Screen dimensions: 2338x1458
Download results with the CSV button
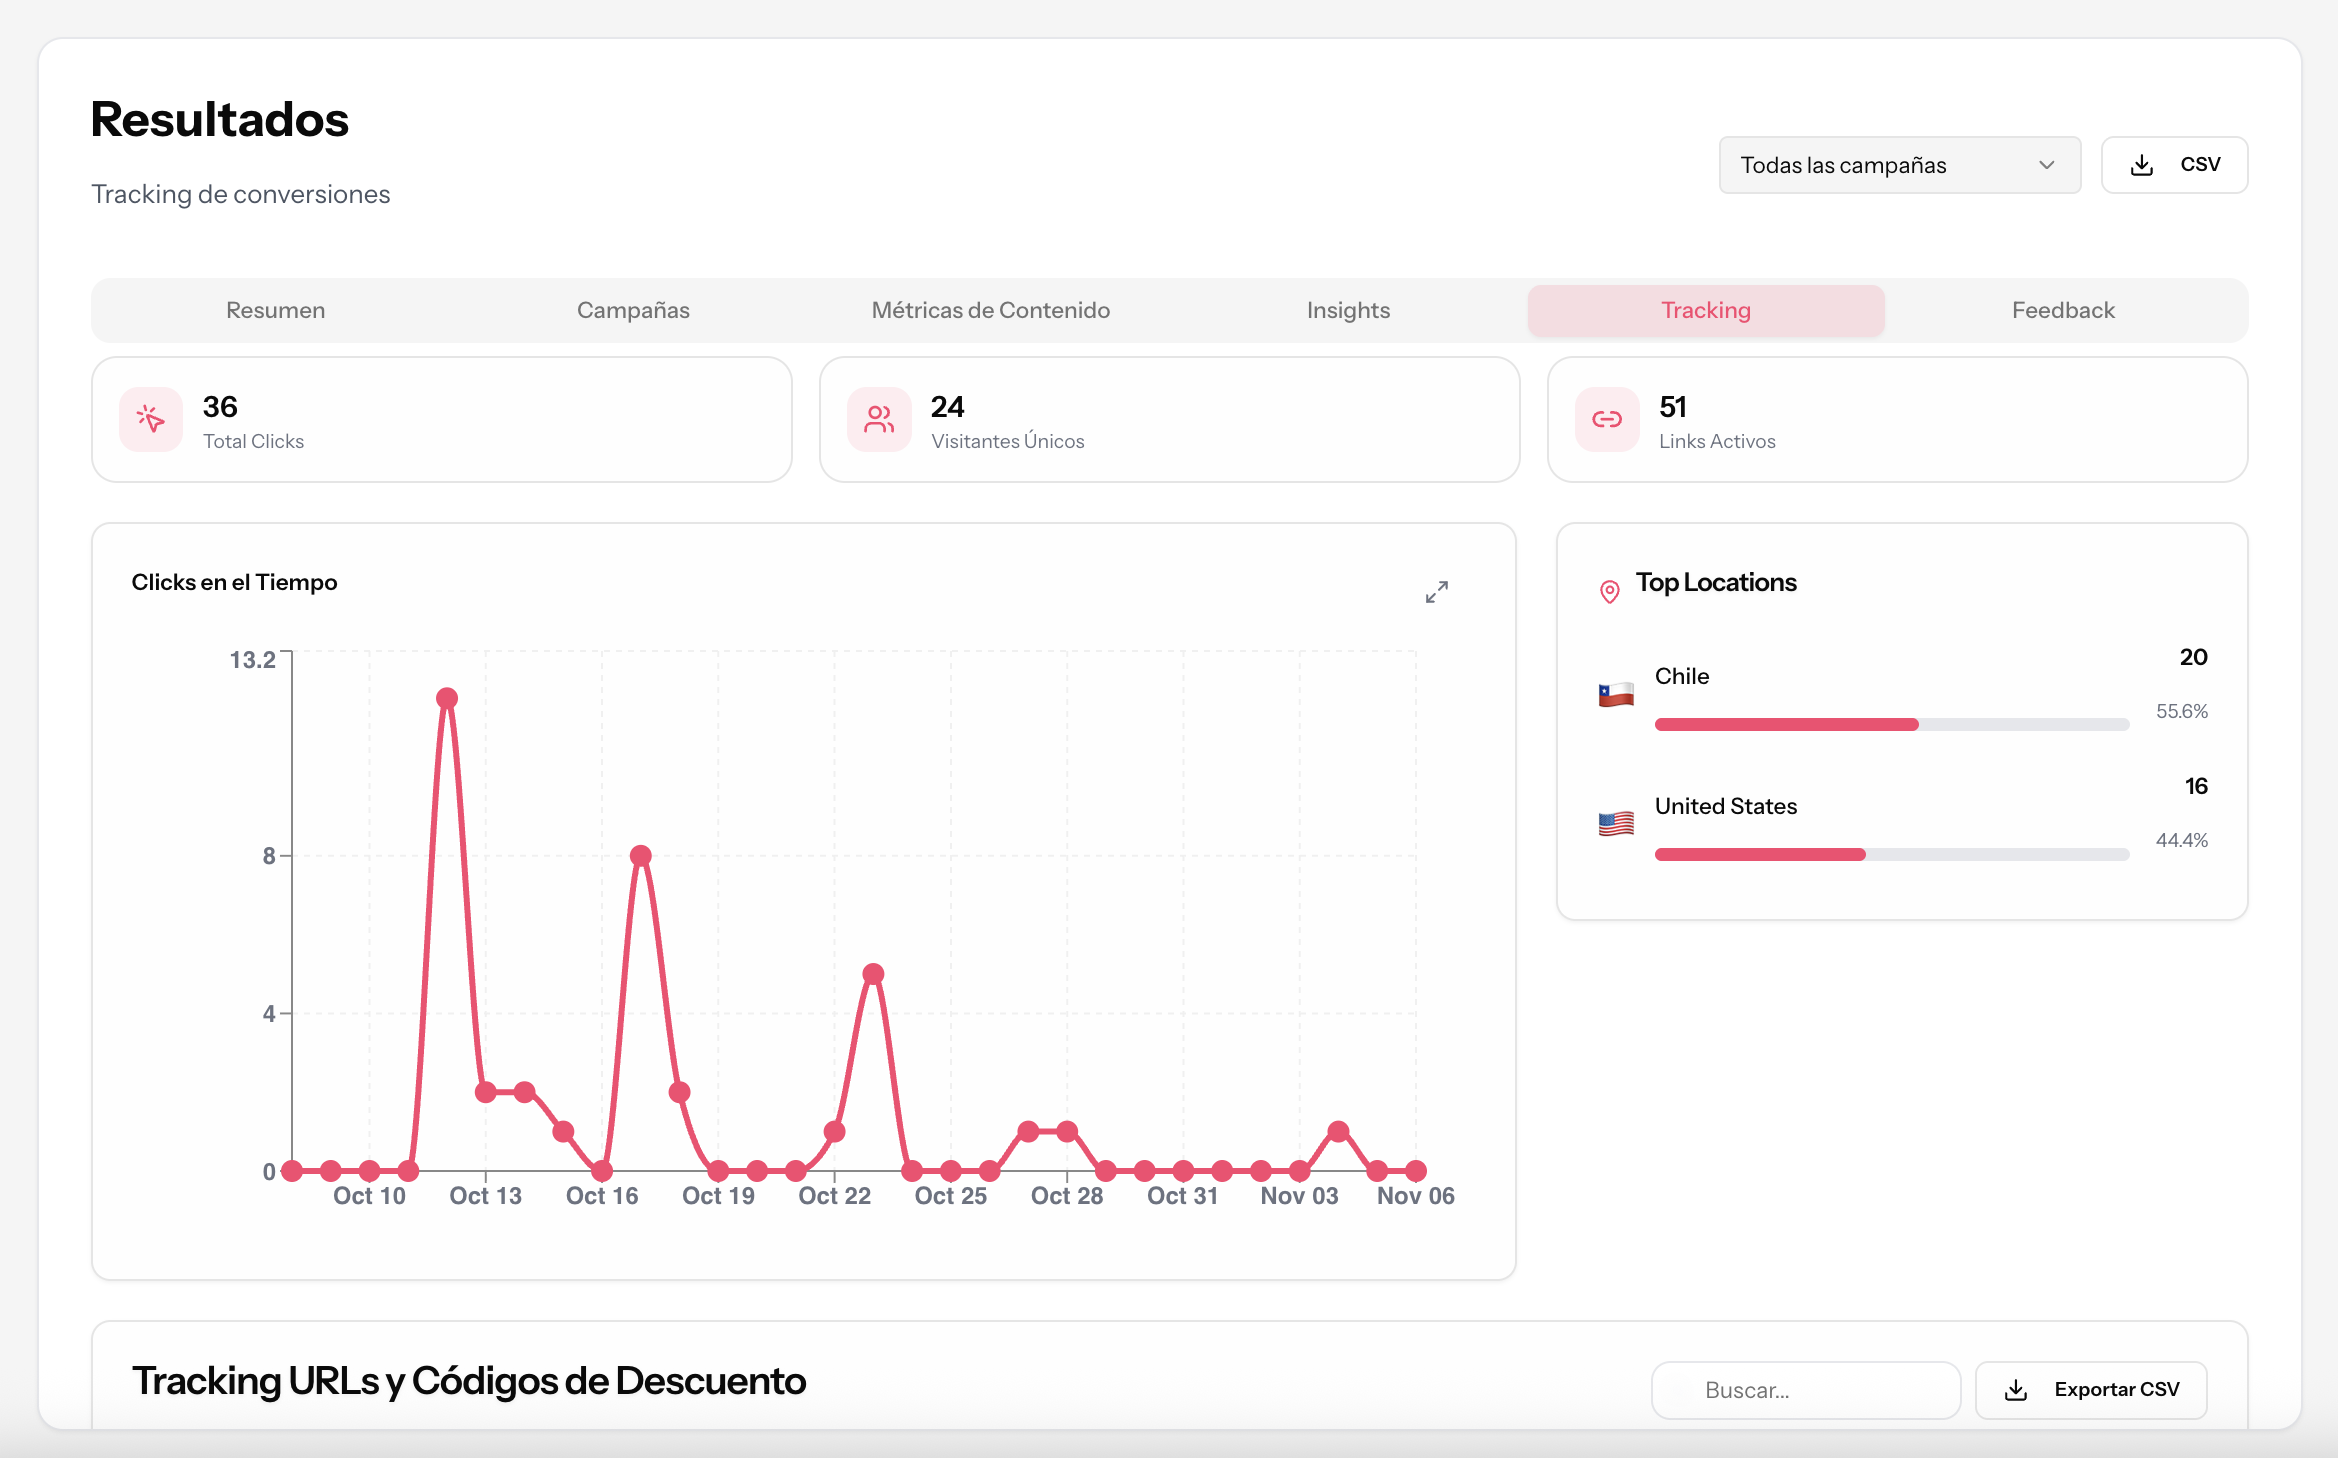pos(2174,165)
